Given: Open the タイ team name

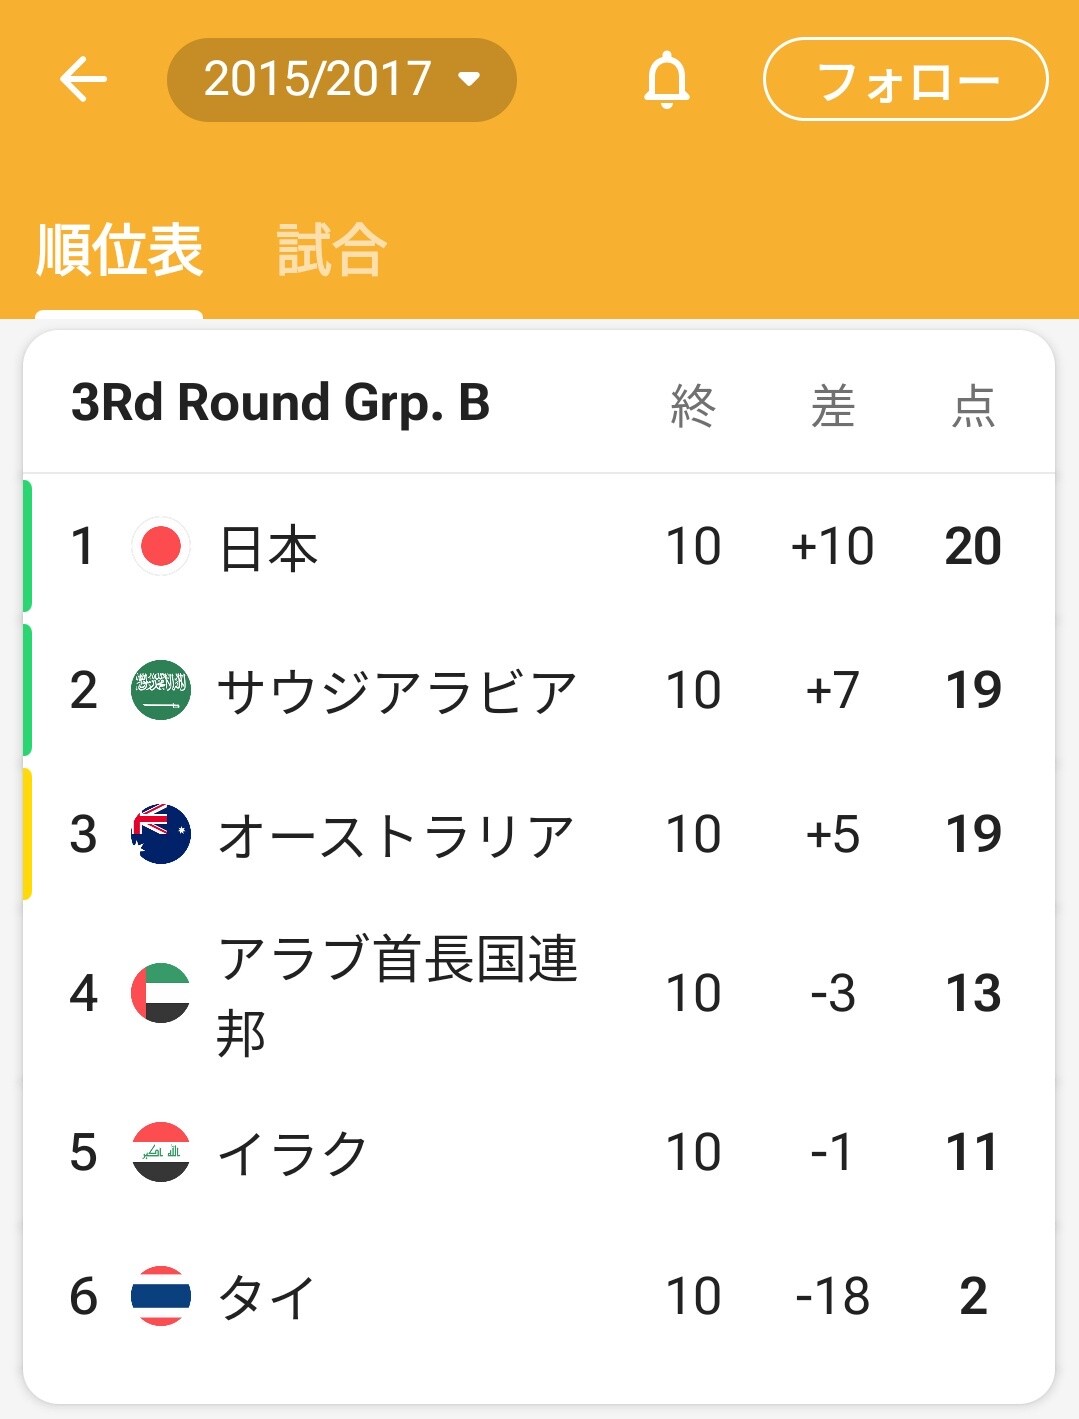Looking at the screenshot, I should coord(267,1298).
